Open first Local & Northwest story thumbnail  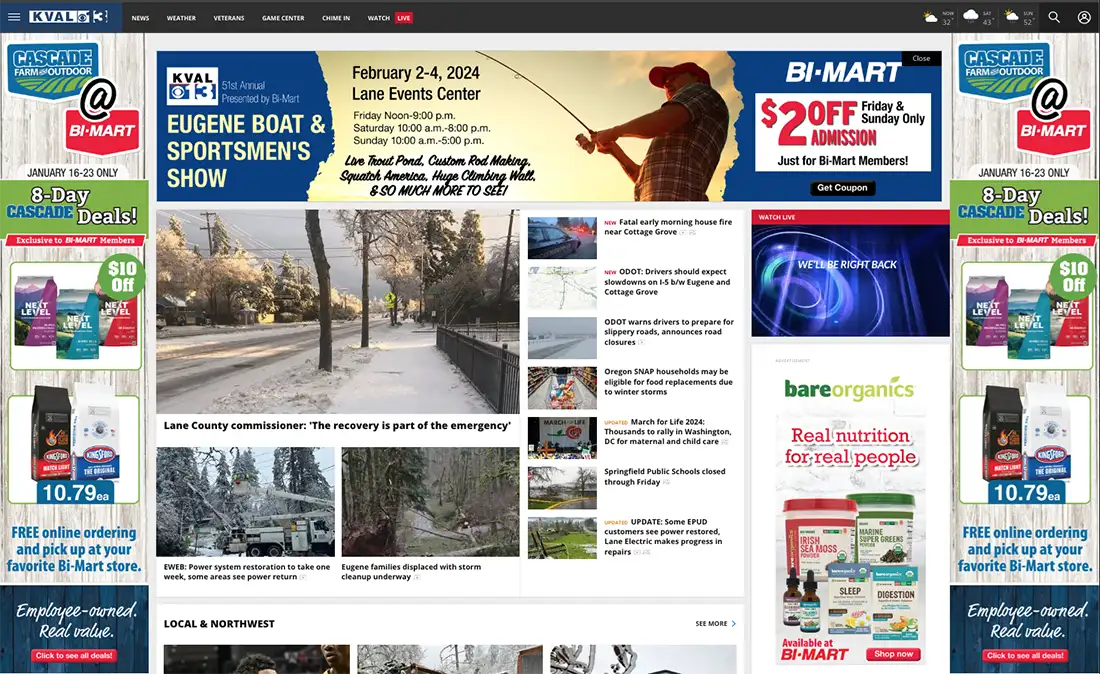[257, 659]
